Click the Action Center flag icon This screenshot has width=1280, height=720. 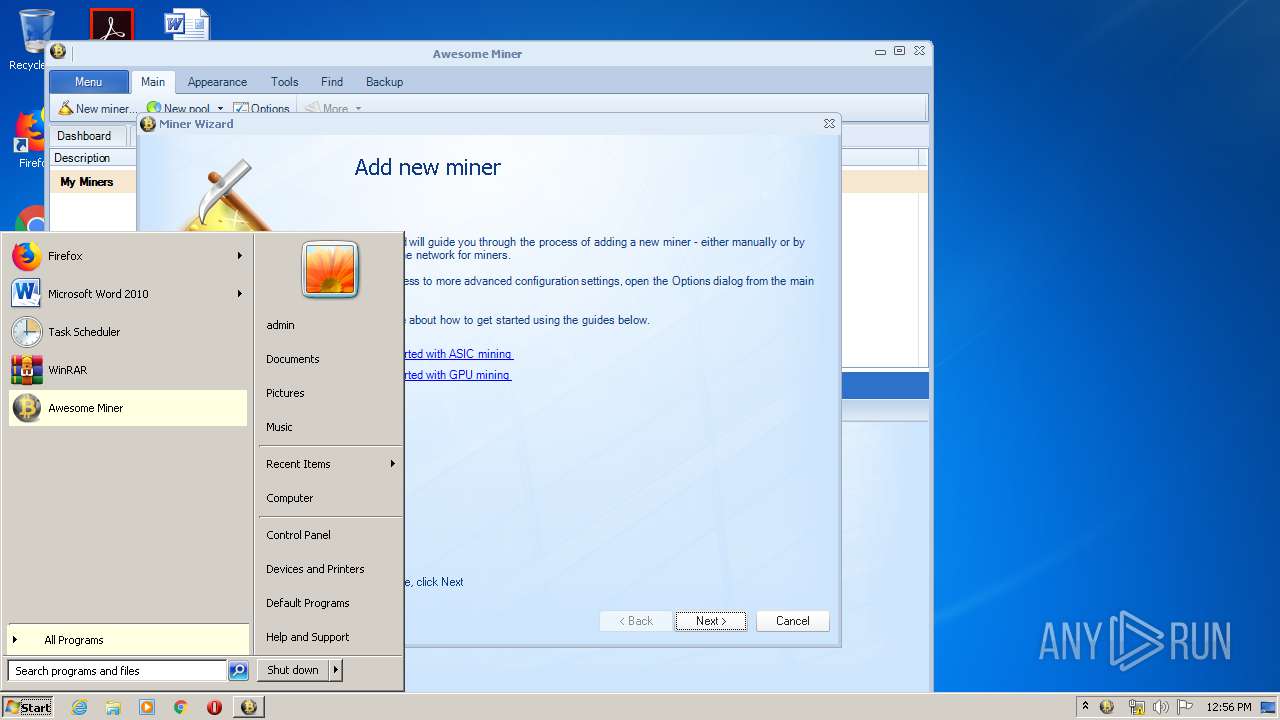click(x=1184, y=707)
